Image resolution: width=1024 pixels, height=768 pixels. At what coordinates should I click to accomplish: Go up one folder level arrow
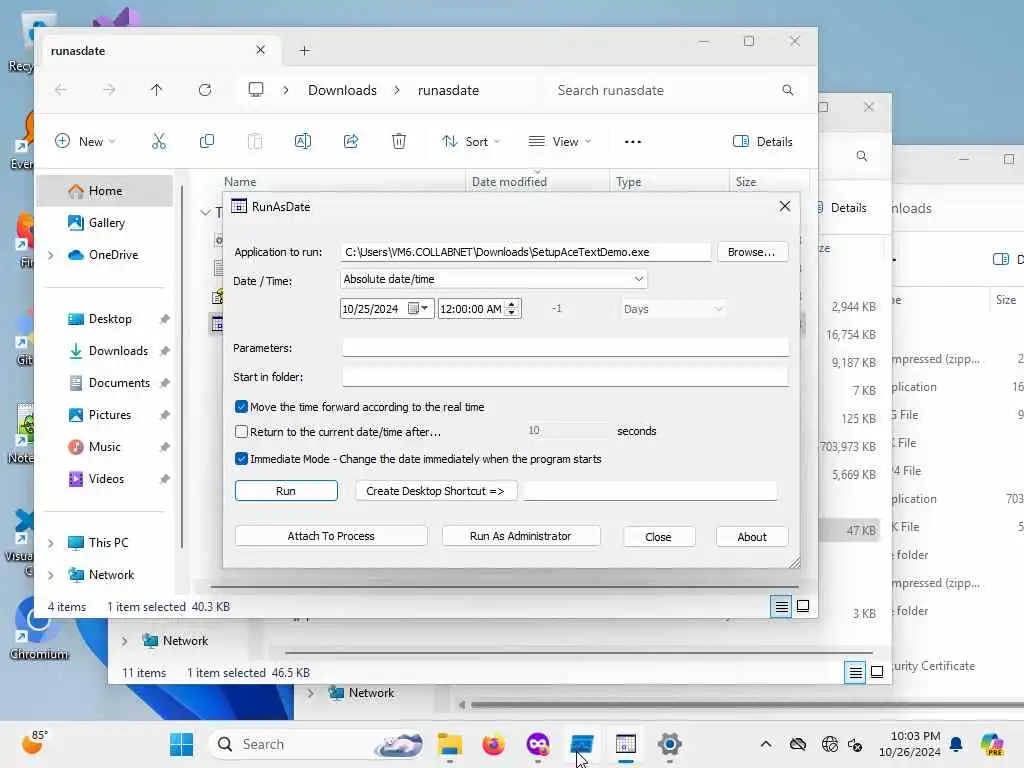[x=156, y=90]
